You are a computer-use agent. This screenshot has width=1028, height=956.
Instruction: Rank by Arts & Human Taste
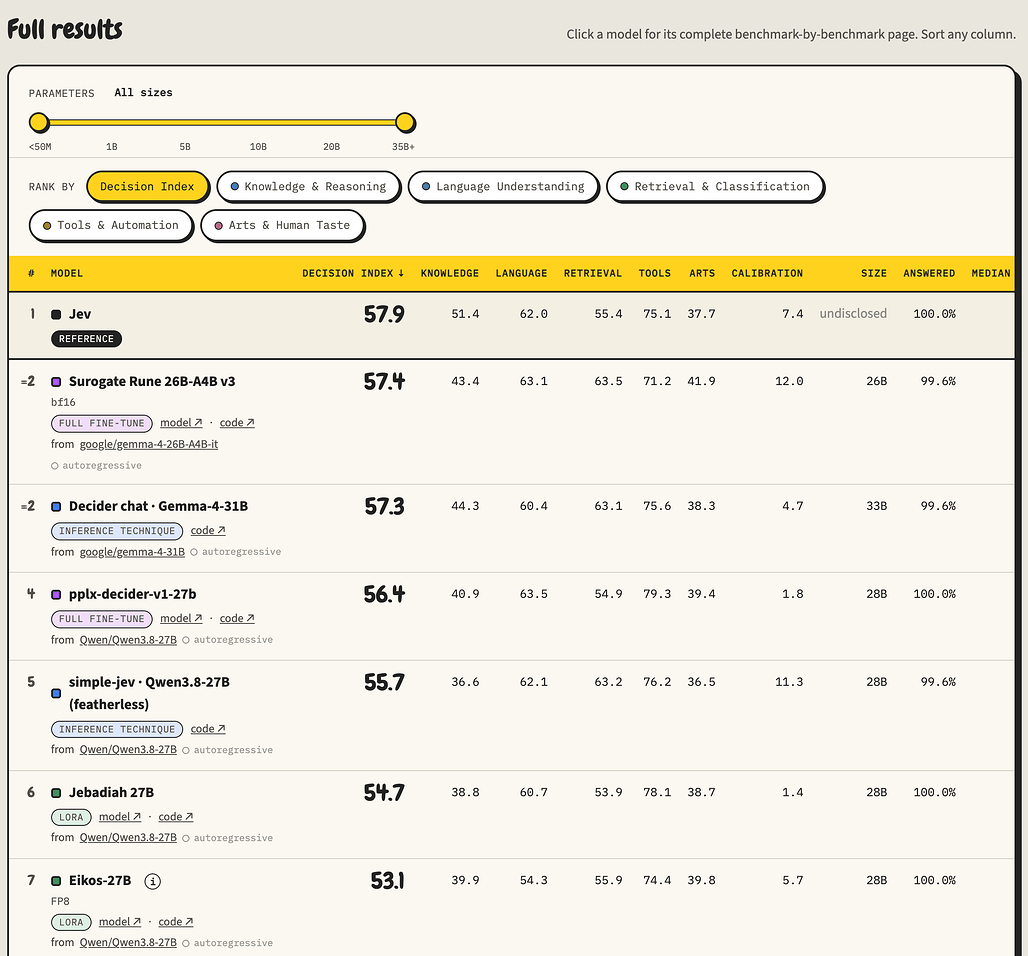click(283, 225)
